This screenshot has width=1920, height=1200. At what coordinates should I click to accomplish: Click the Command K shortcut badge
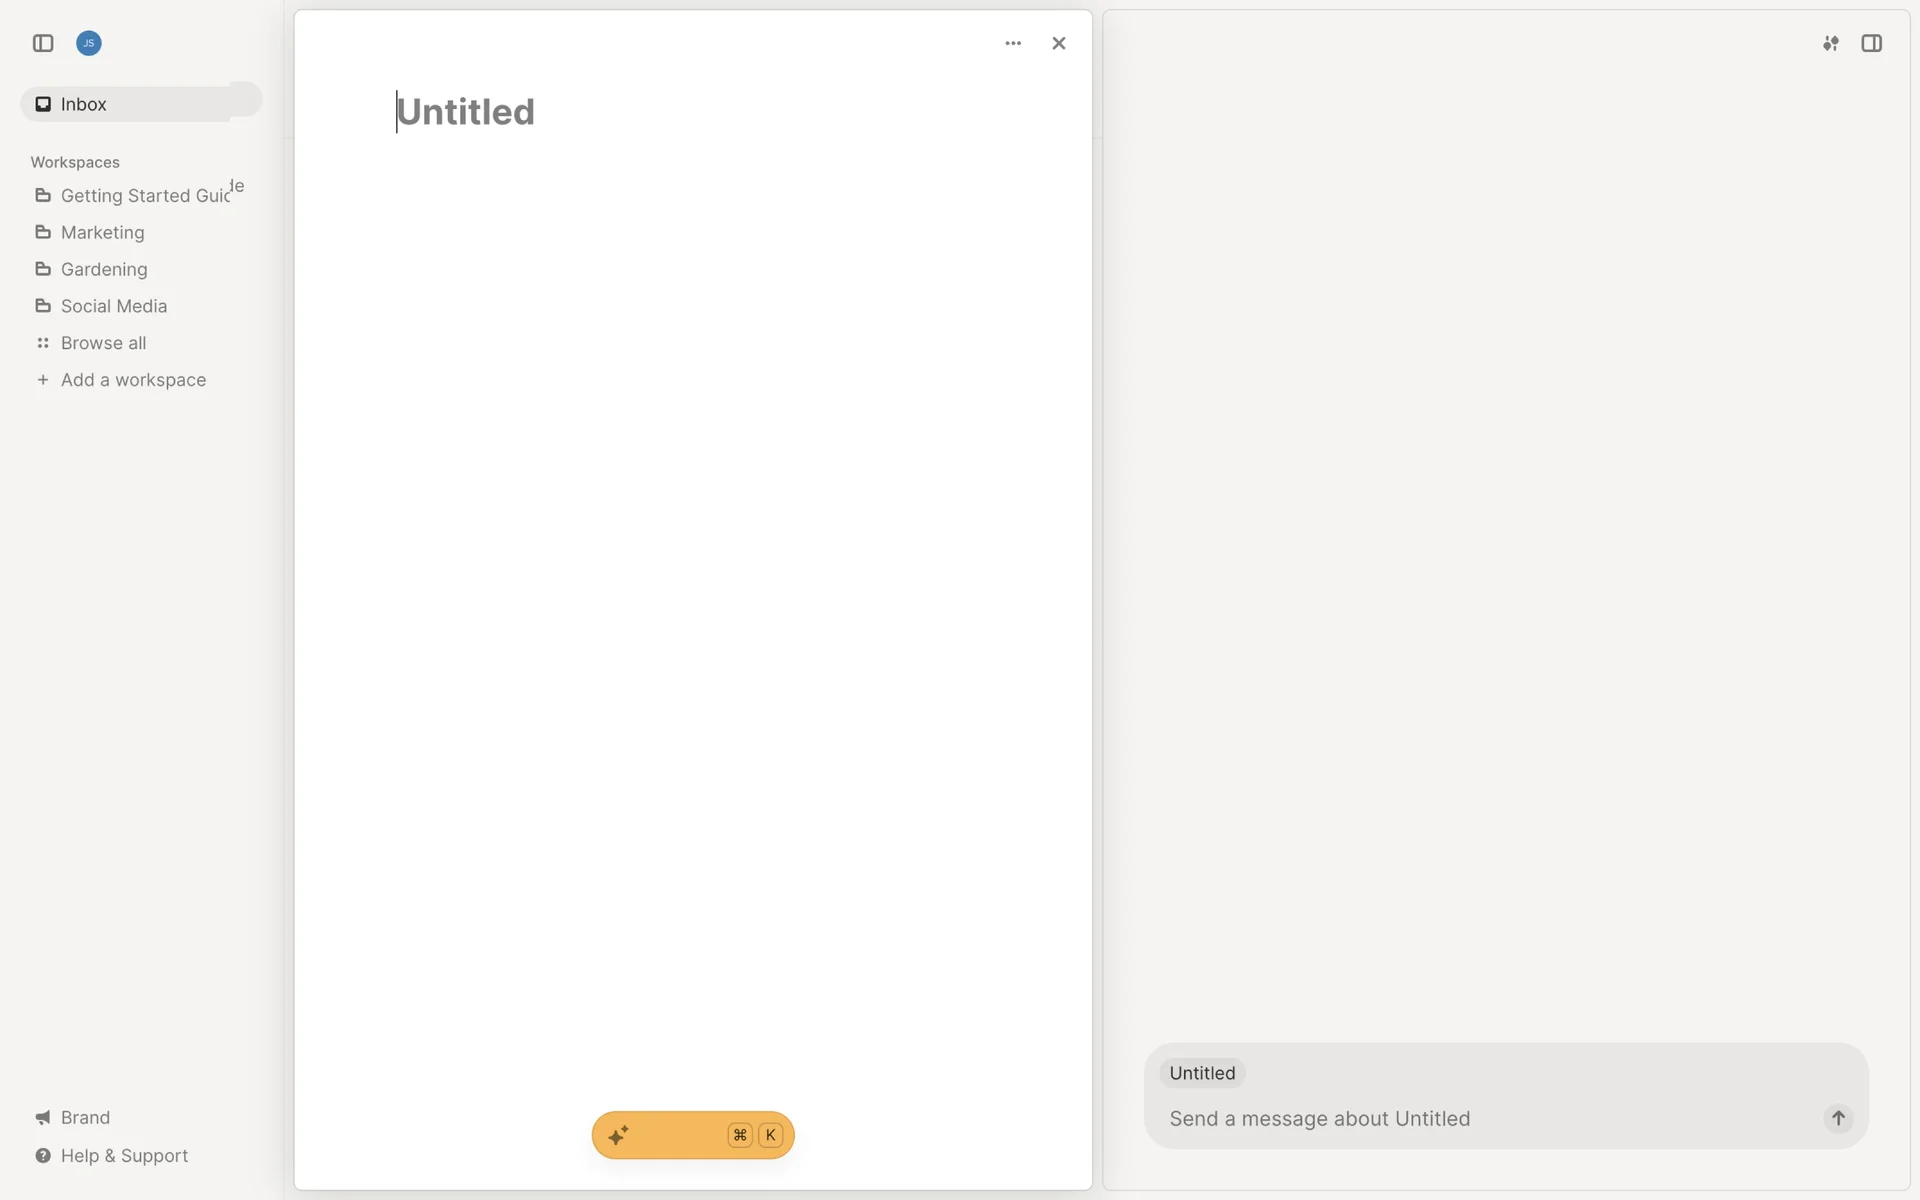click(755, 1135)
